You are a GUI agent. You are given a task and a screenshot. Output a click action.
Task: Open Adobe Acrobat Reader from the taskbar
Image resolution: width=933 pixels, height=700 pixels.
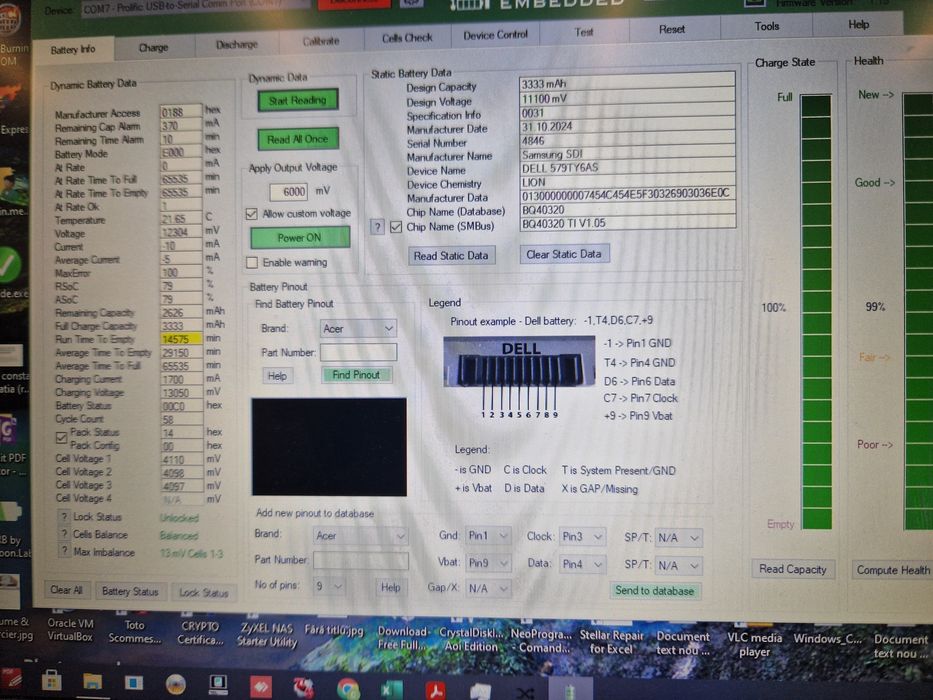click(x=436, y=691)
